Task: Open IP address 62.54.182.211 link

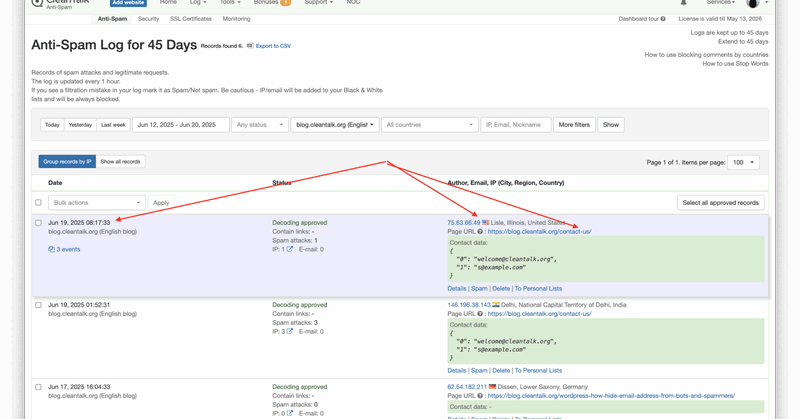Action: pos(467,387)
